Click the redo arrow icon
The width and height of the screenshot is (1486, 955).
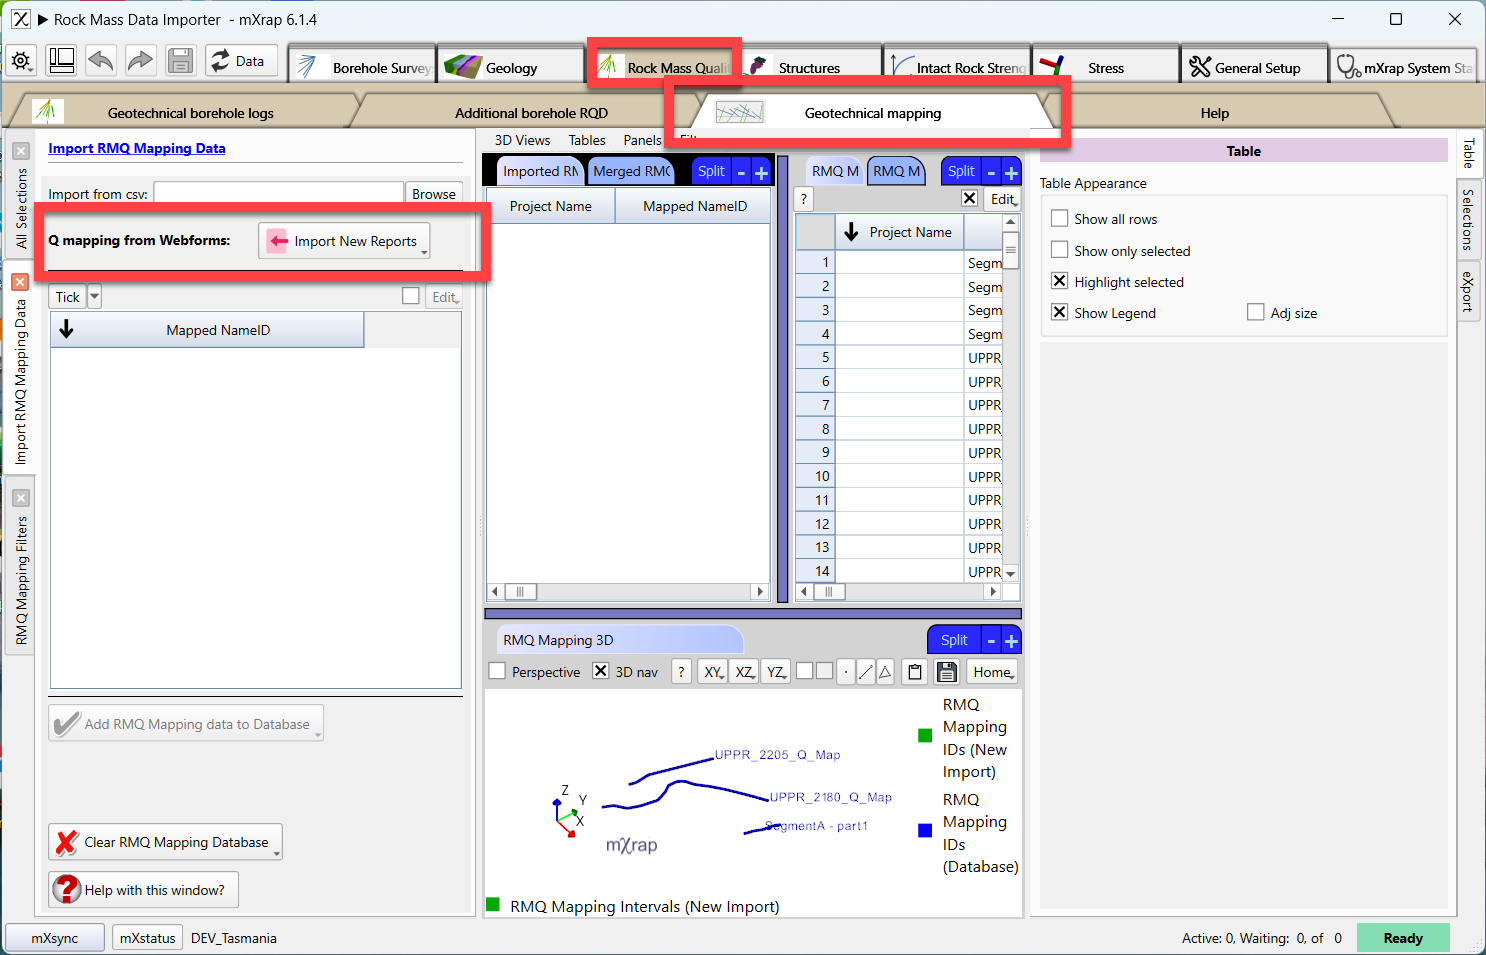[x=140, y=61]
